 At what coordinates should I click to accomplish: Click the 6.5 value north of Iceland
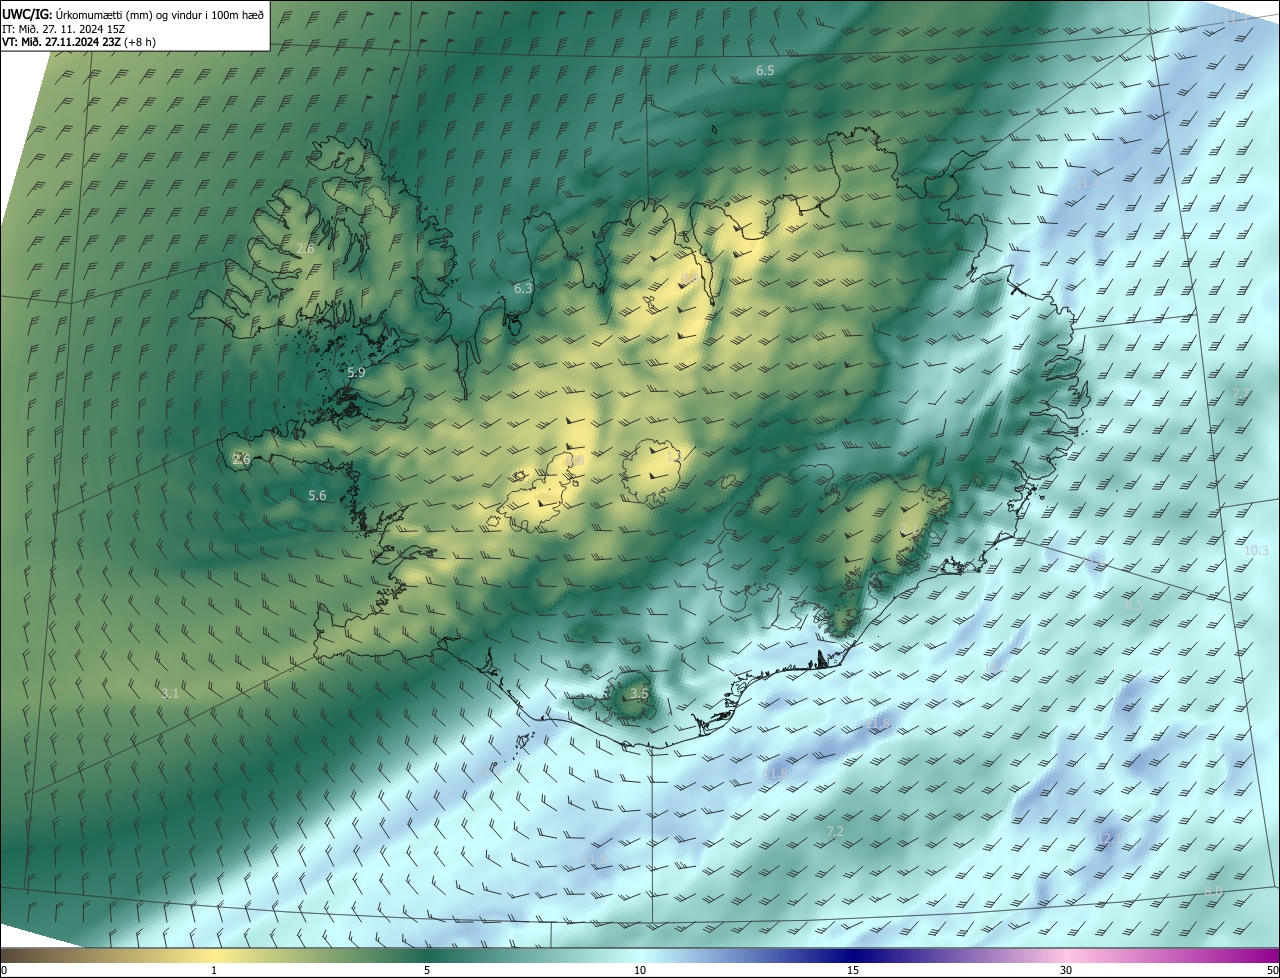click(x=765, y=71)
